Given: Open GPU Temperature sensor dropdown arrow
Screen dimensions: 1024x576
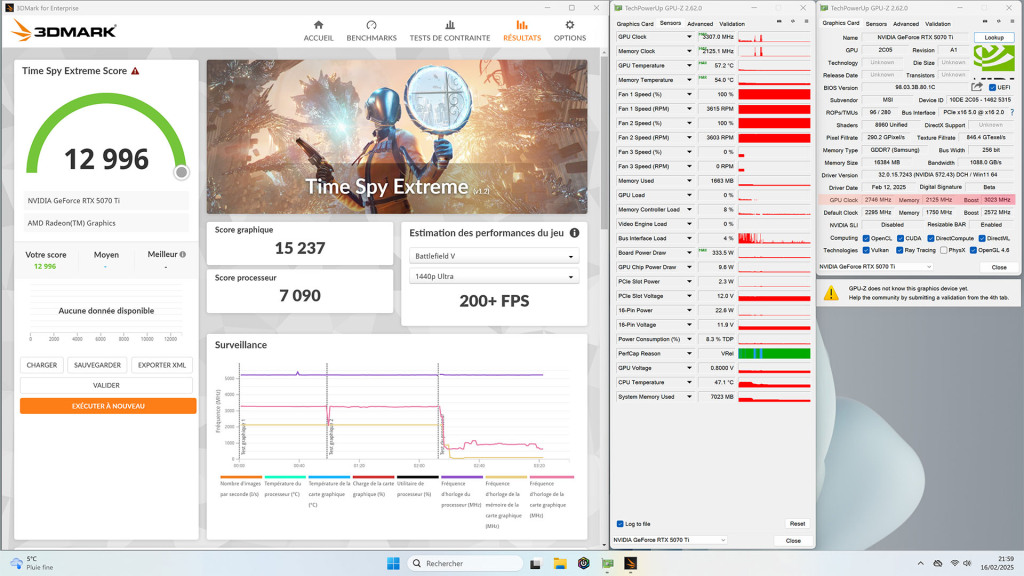Looking at the screenshot, I should 689,65.
